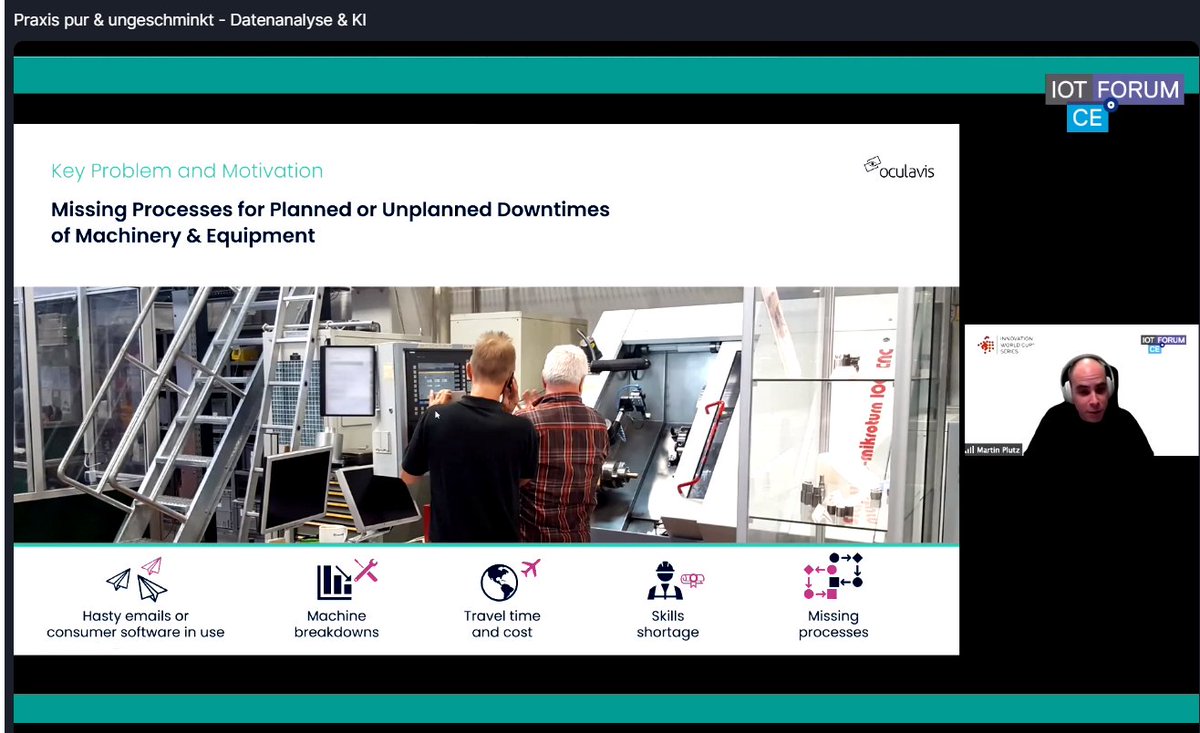Viewport: 1200px width, 733px height.
Task: Click 'Missing Processes for Planned or Unplanned Downtimes' title
Action: tap(330, 210)
